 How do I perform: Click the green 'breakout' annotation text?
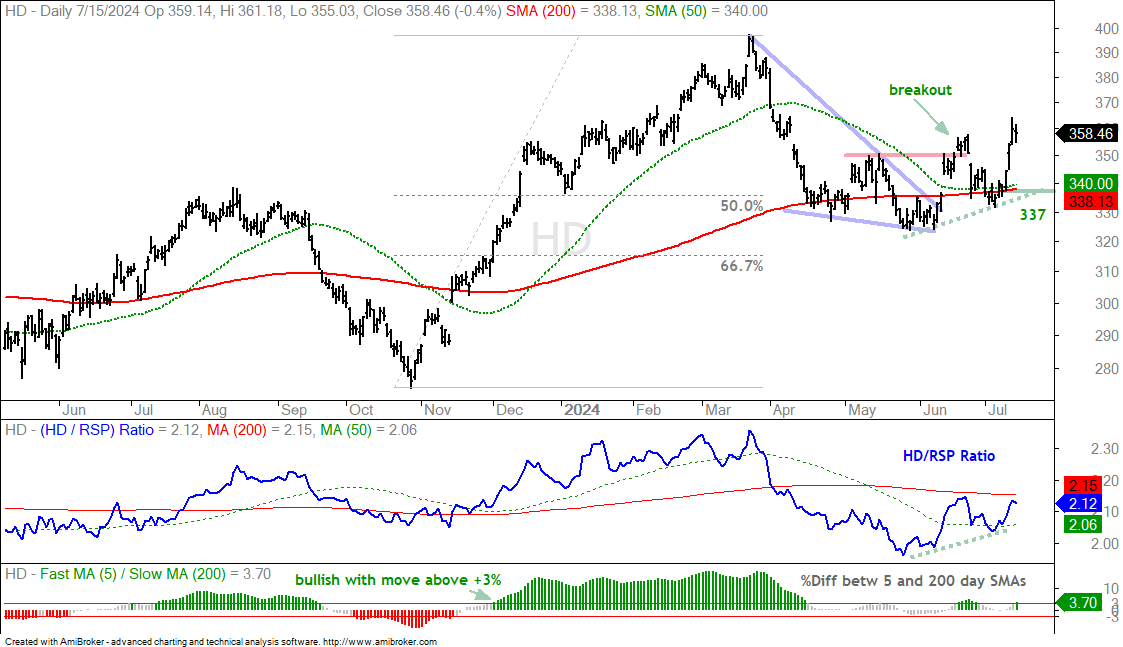tap(920, 90)
